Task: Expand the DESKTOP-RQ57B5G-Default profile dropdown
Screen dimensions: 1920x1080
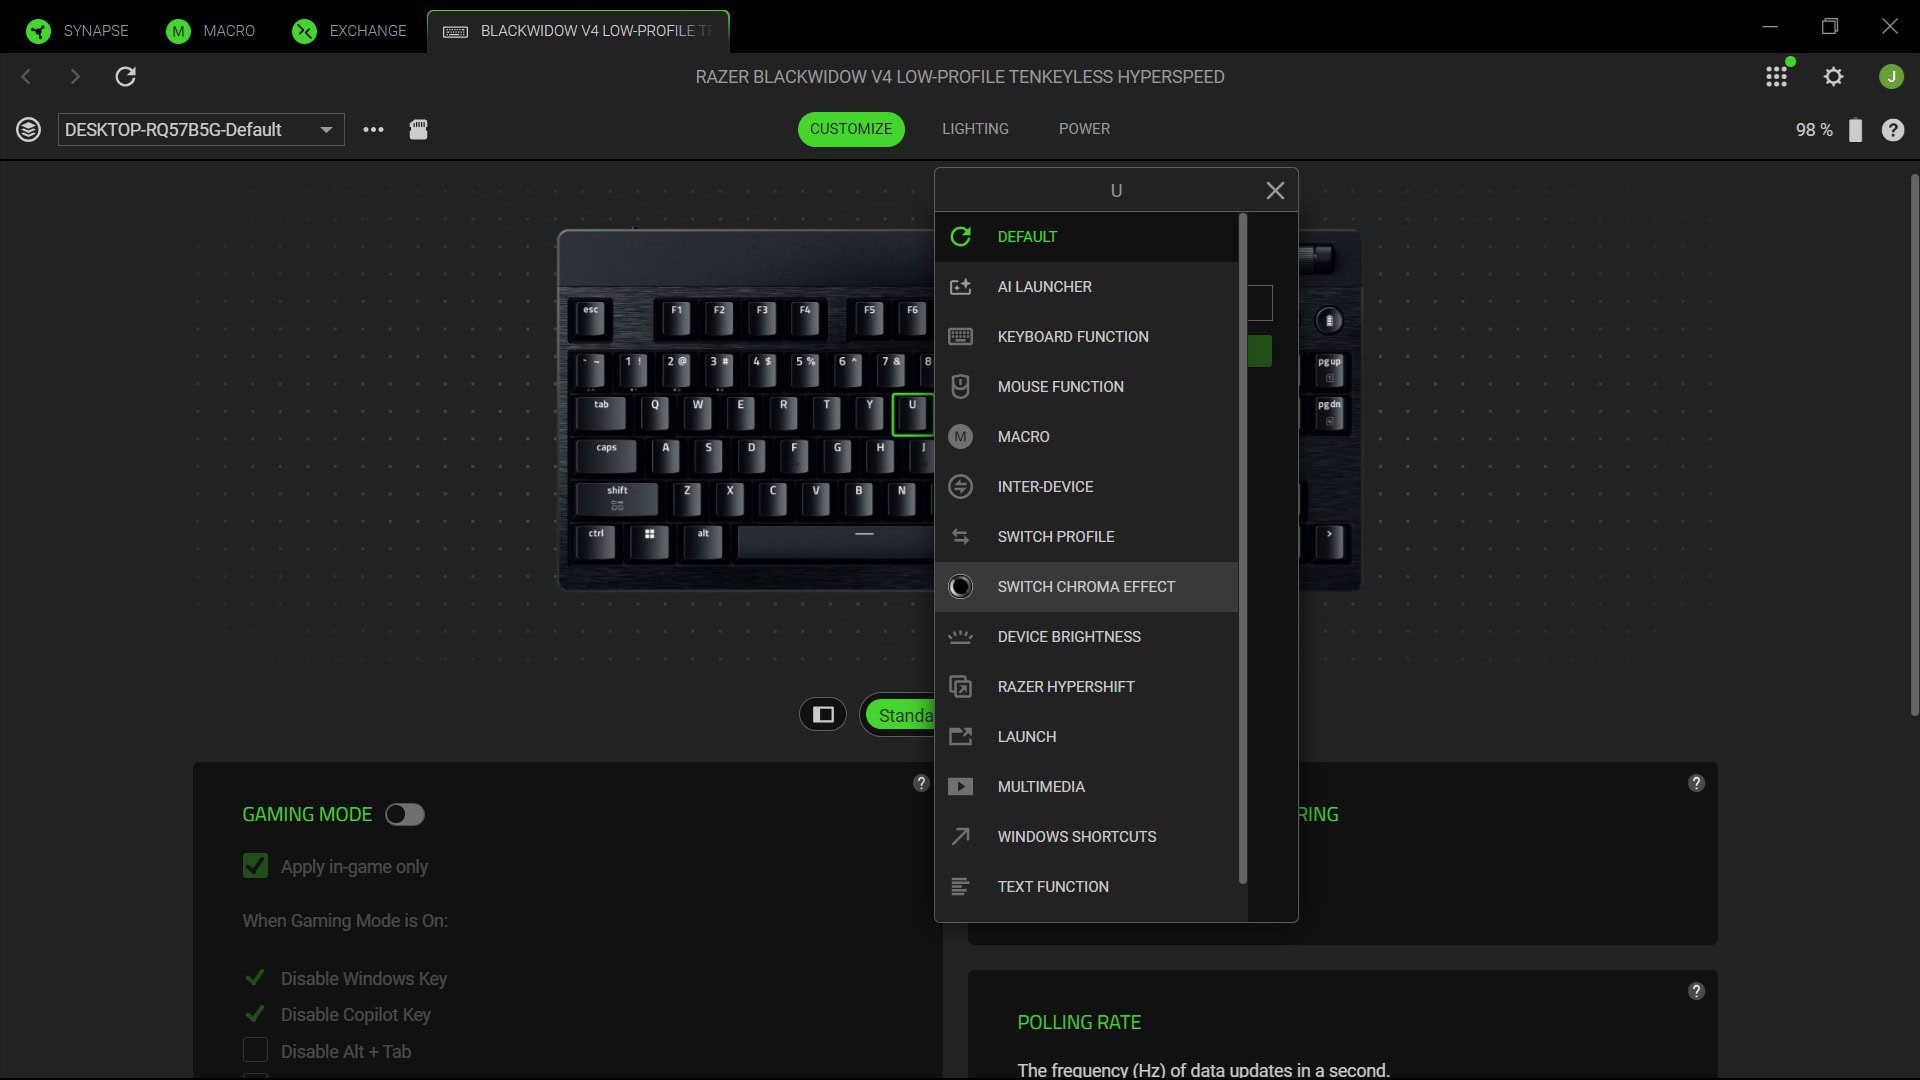Action: pyautogui.click(x=201, y=130)
